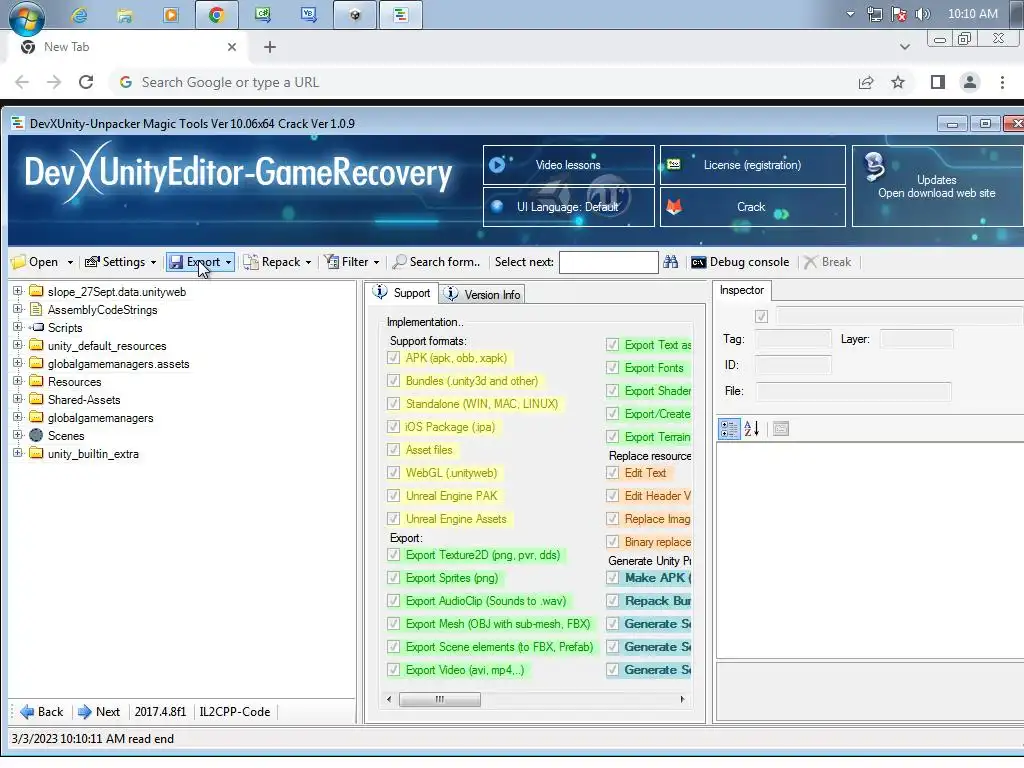Open the Repack dropdown arrow
1024x768 pixels.
click(308, 263)
